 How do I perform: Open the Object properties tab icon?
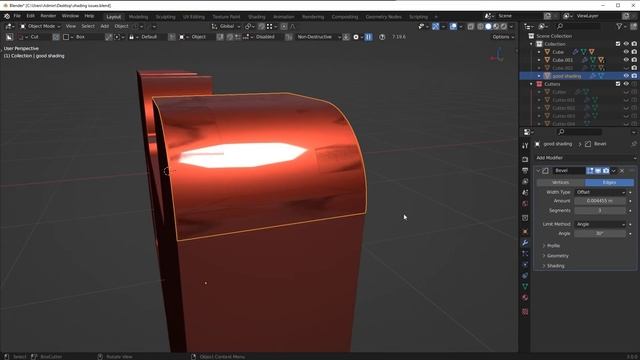pyautogui.click(x=525, y=232)
